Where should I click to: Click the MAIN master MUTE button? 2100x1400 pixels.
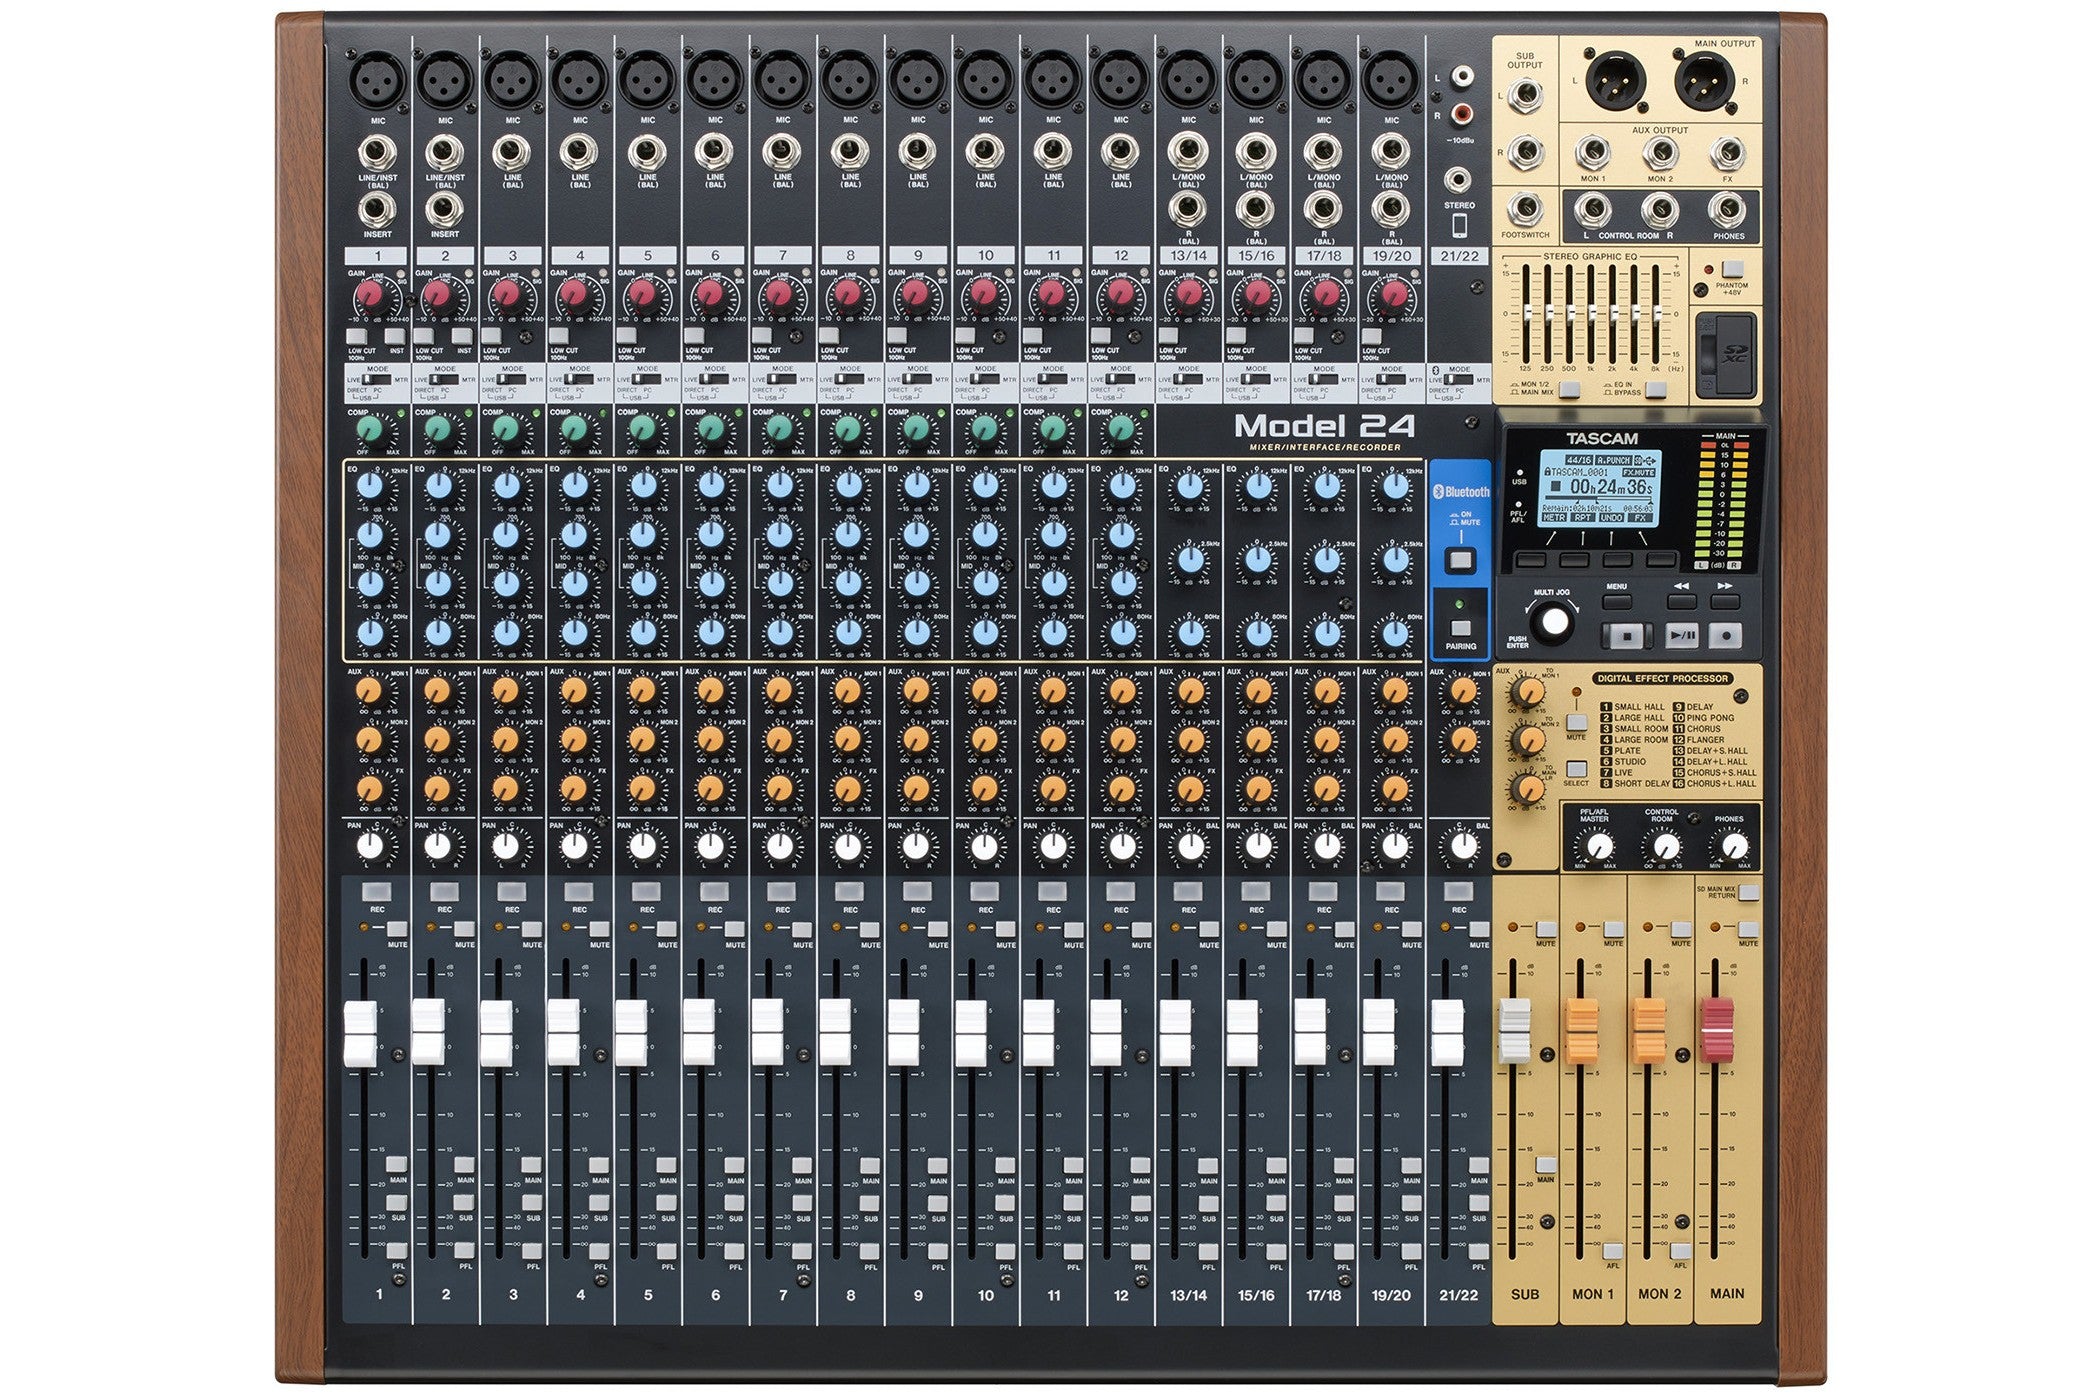pyautogui.click(x=1747, y=929)
